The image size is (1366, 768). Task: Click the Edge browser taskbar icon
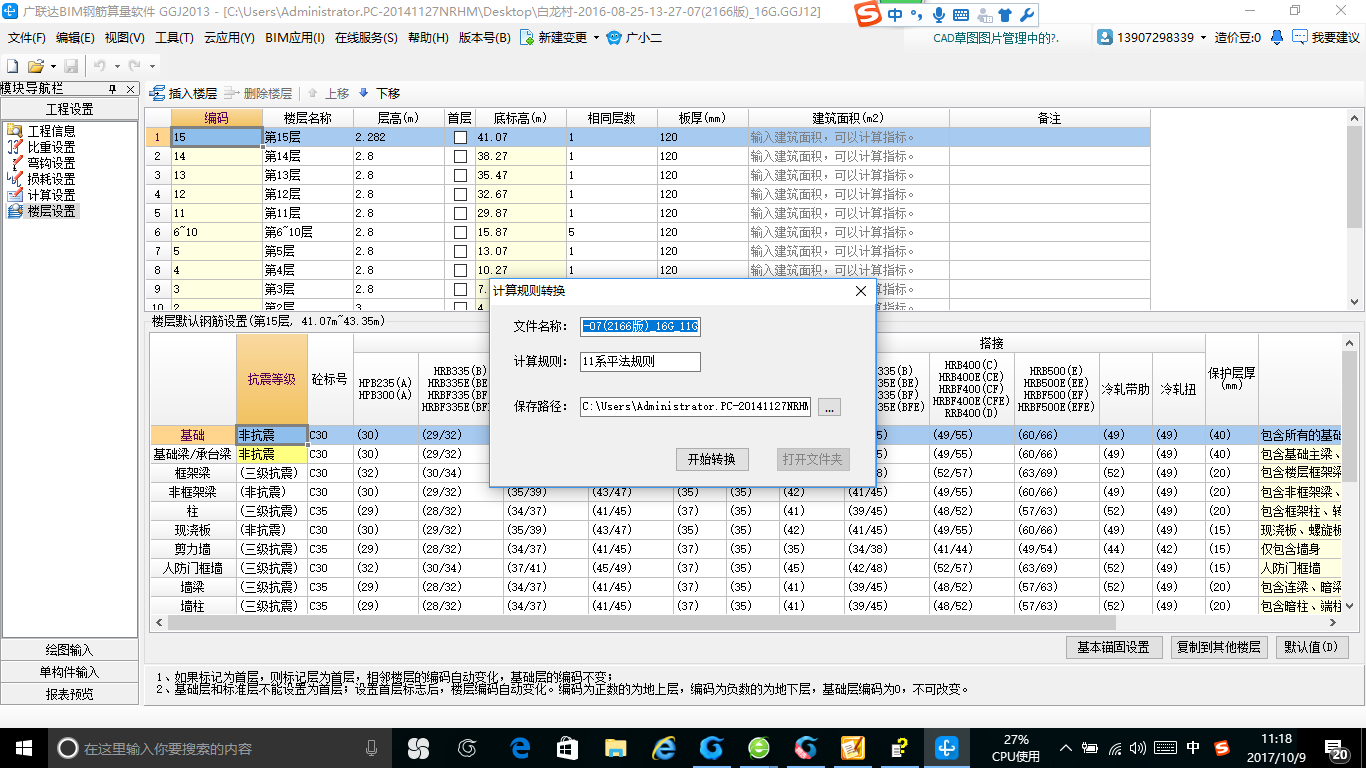[520, 747]
